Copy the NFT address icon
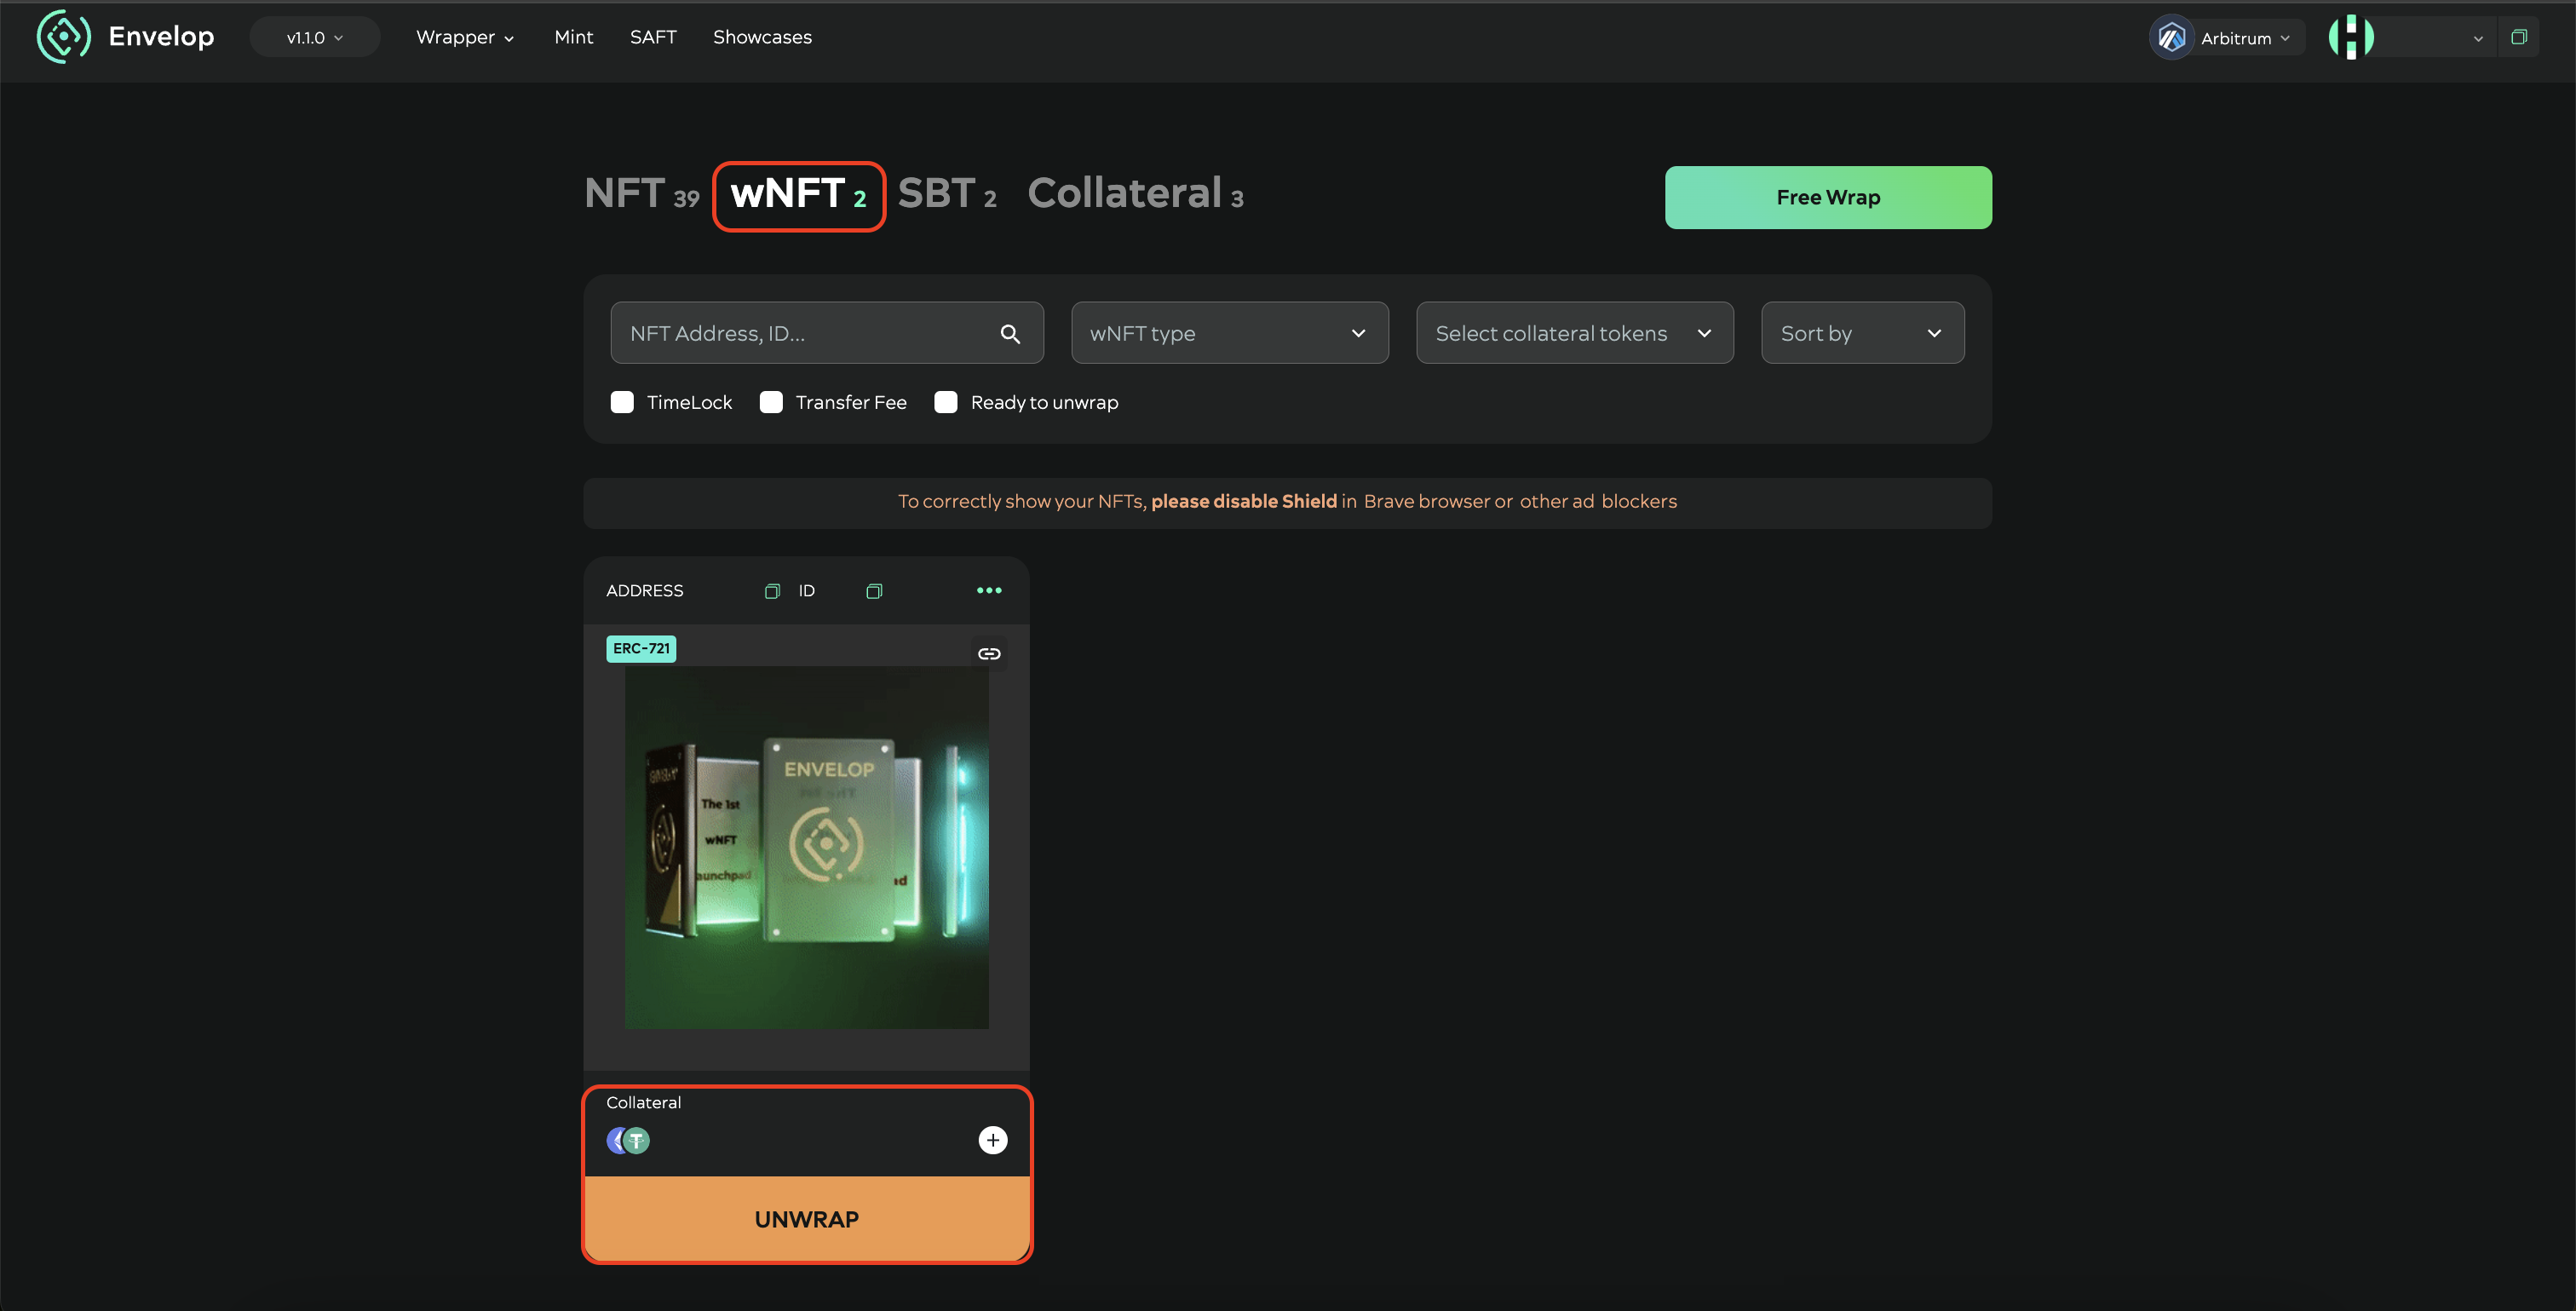This screenshot has height=1311, width=2576. point(771,591)
